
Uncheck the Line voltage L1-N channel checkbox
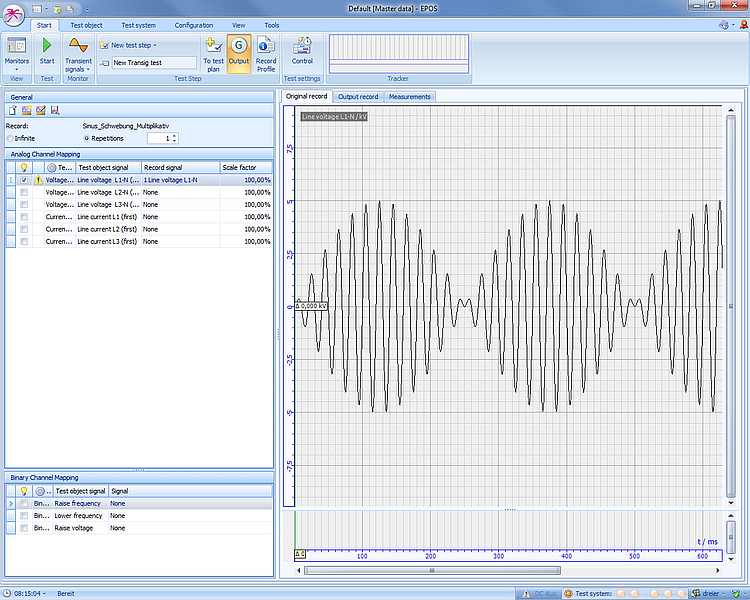tap(24, 180)
